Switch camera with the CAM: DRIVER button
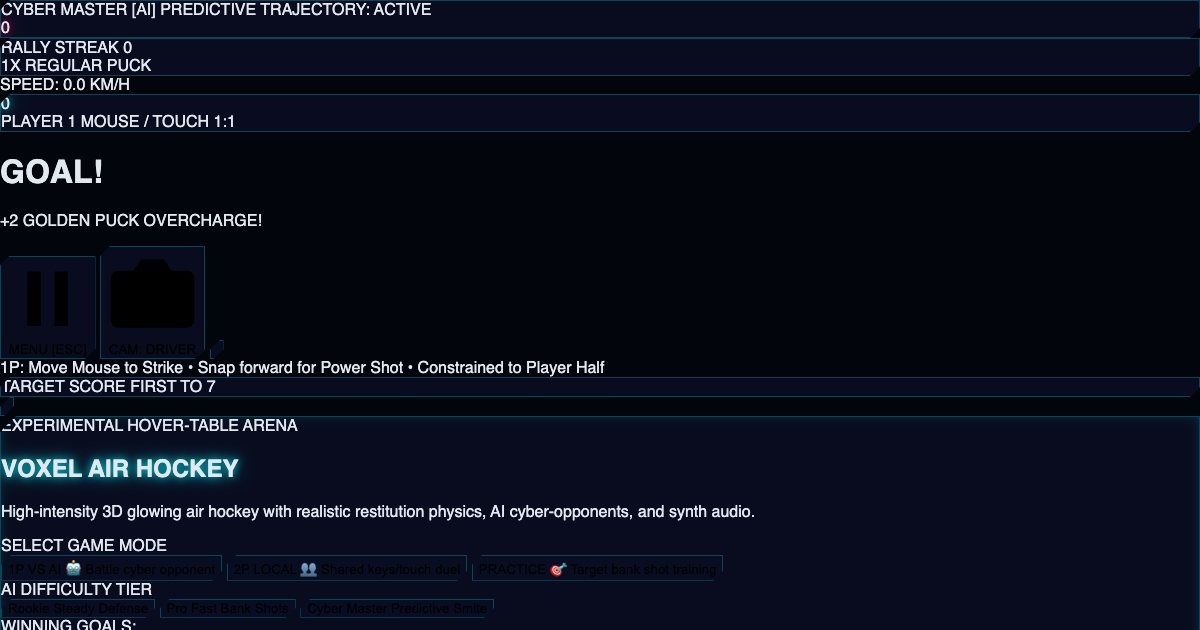1200x630 pixels. [x=153, y=302]
